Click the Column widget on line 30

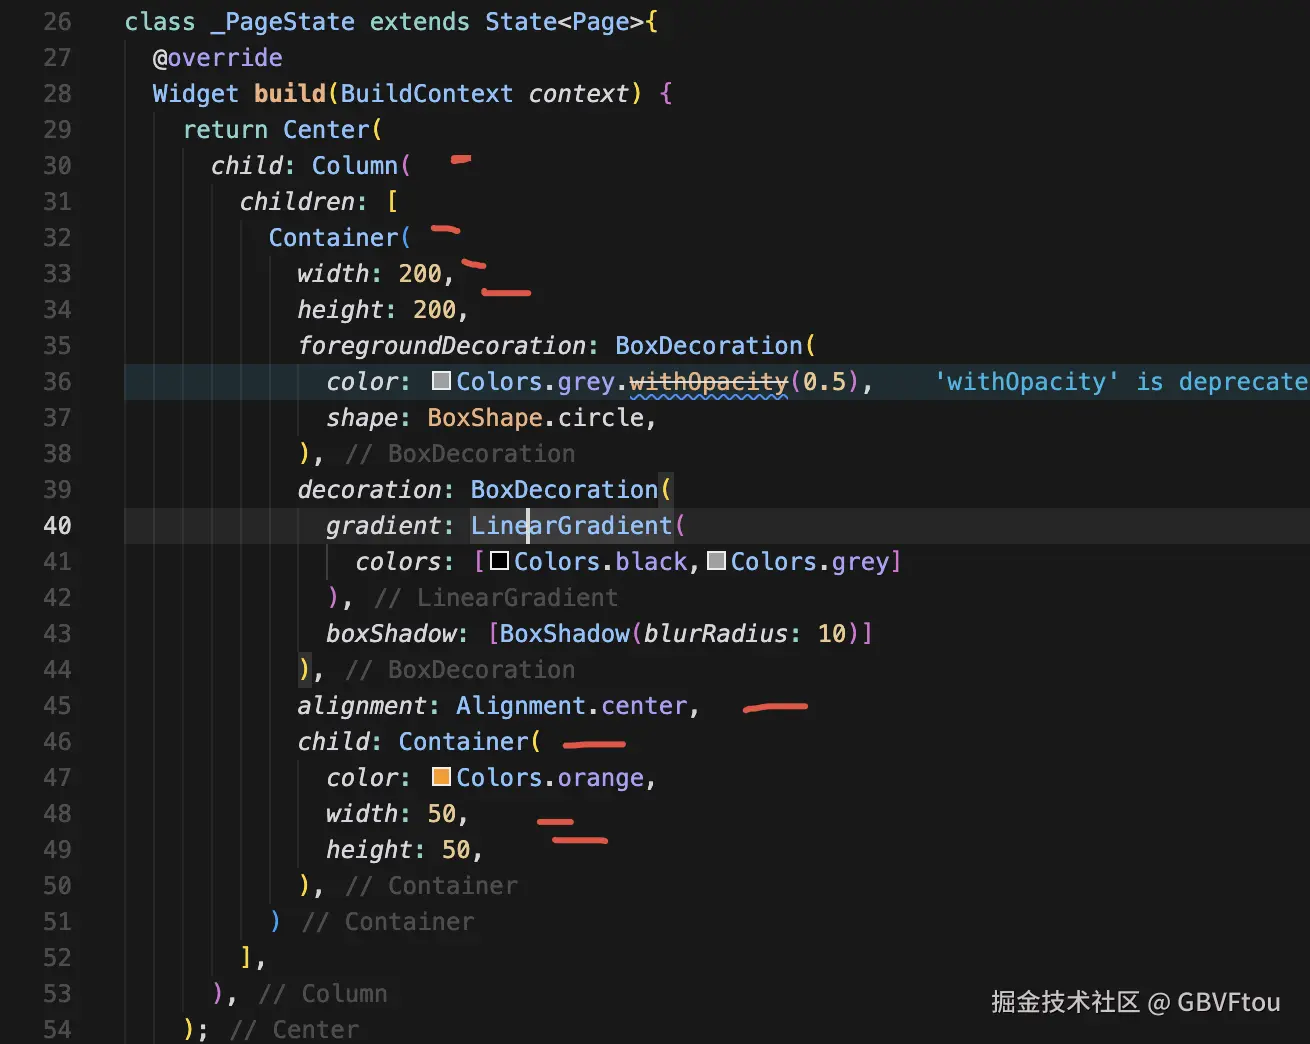[x=355, y=165]
